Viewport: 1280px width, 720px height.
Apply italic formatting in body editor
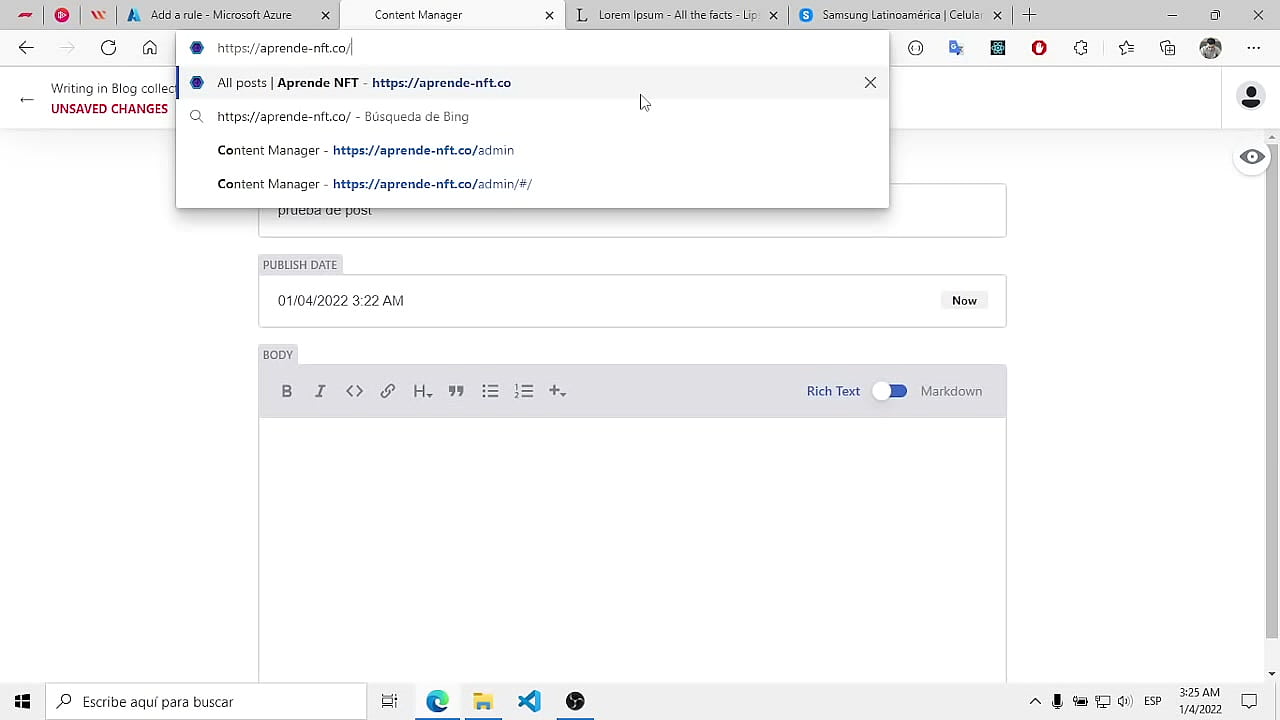click(320, 391)
